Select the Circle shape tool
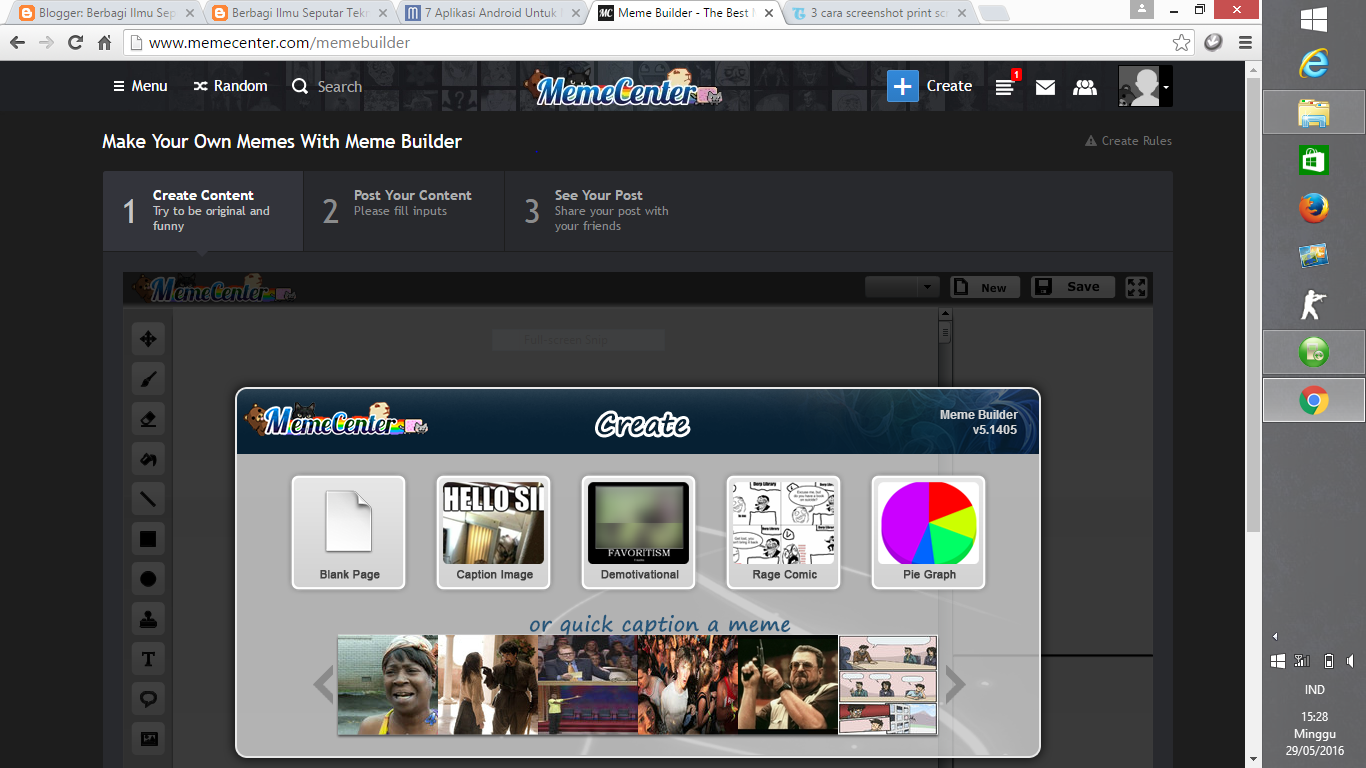Screen dimensions: 1366x768 148,579
